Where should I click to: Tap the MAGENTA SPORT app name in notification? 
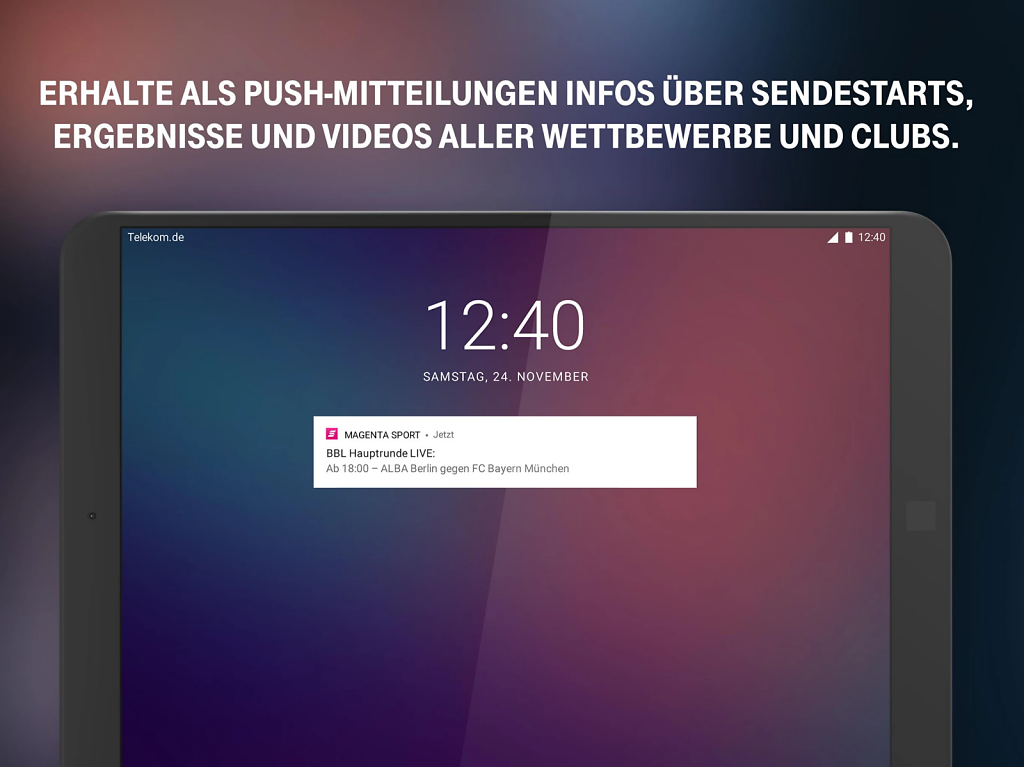(x=382, y=434)
